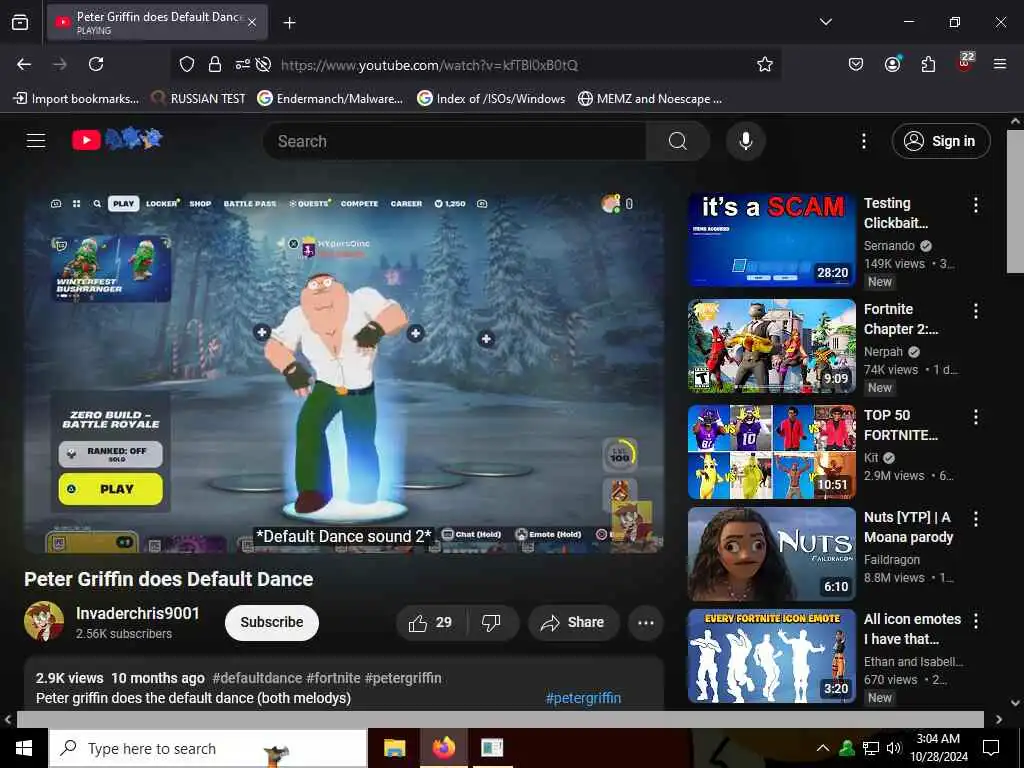Image resolution: width=1024 pixels, height=768 pixels.
Task: Click Import bookmarks bookmark
Action: click(77, 99)
